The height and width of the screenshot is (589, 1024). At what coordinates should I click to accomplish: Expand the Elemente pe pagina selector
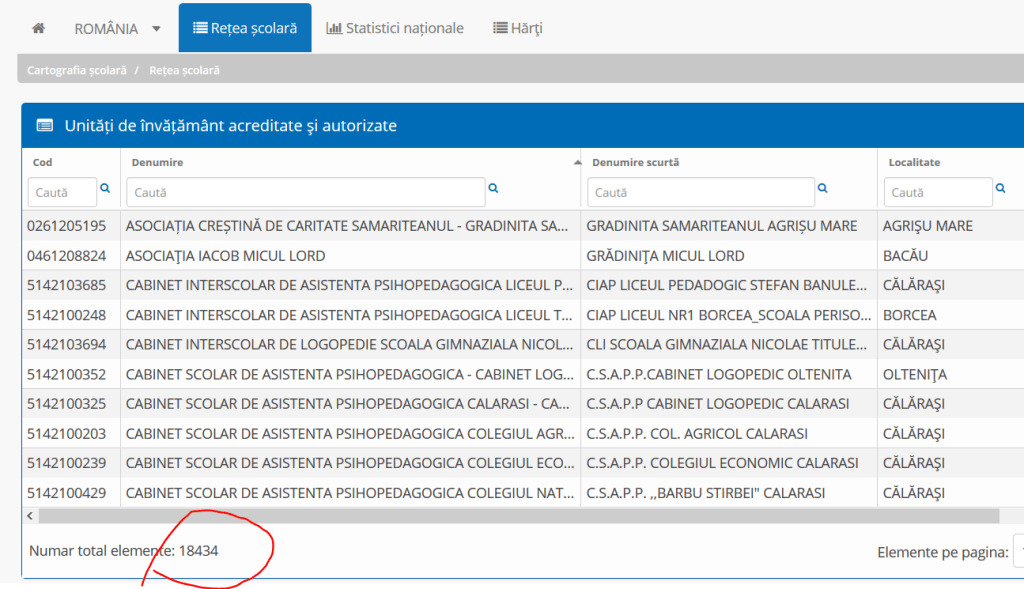click(x=1018, y=551)
